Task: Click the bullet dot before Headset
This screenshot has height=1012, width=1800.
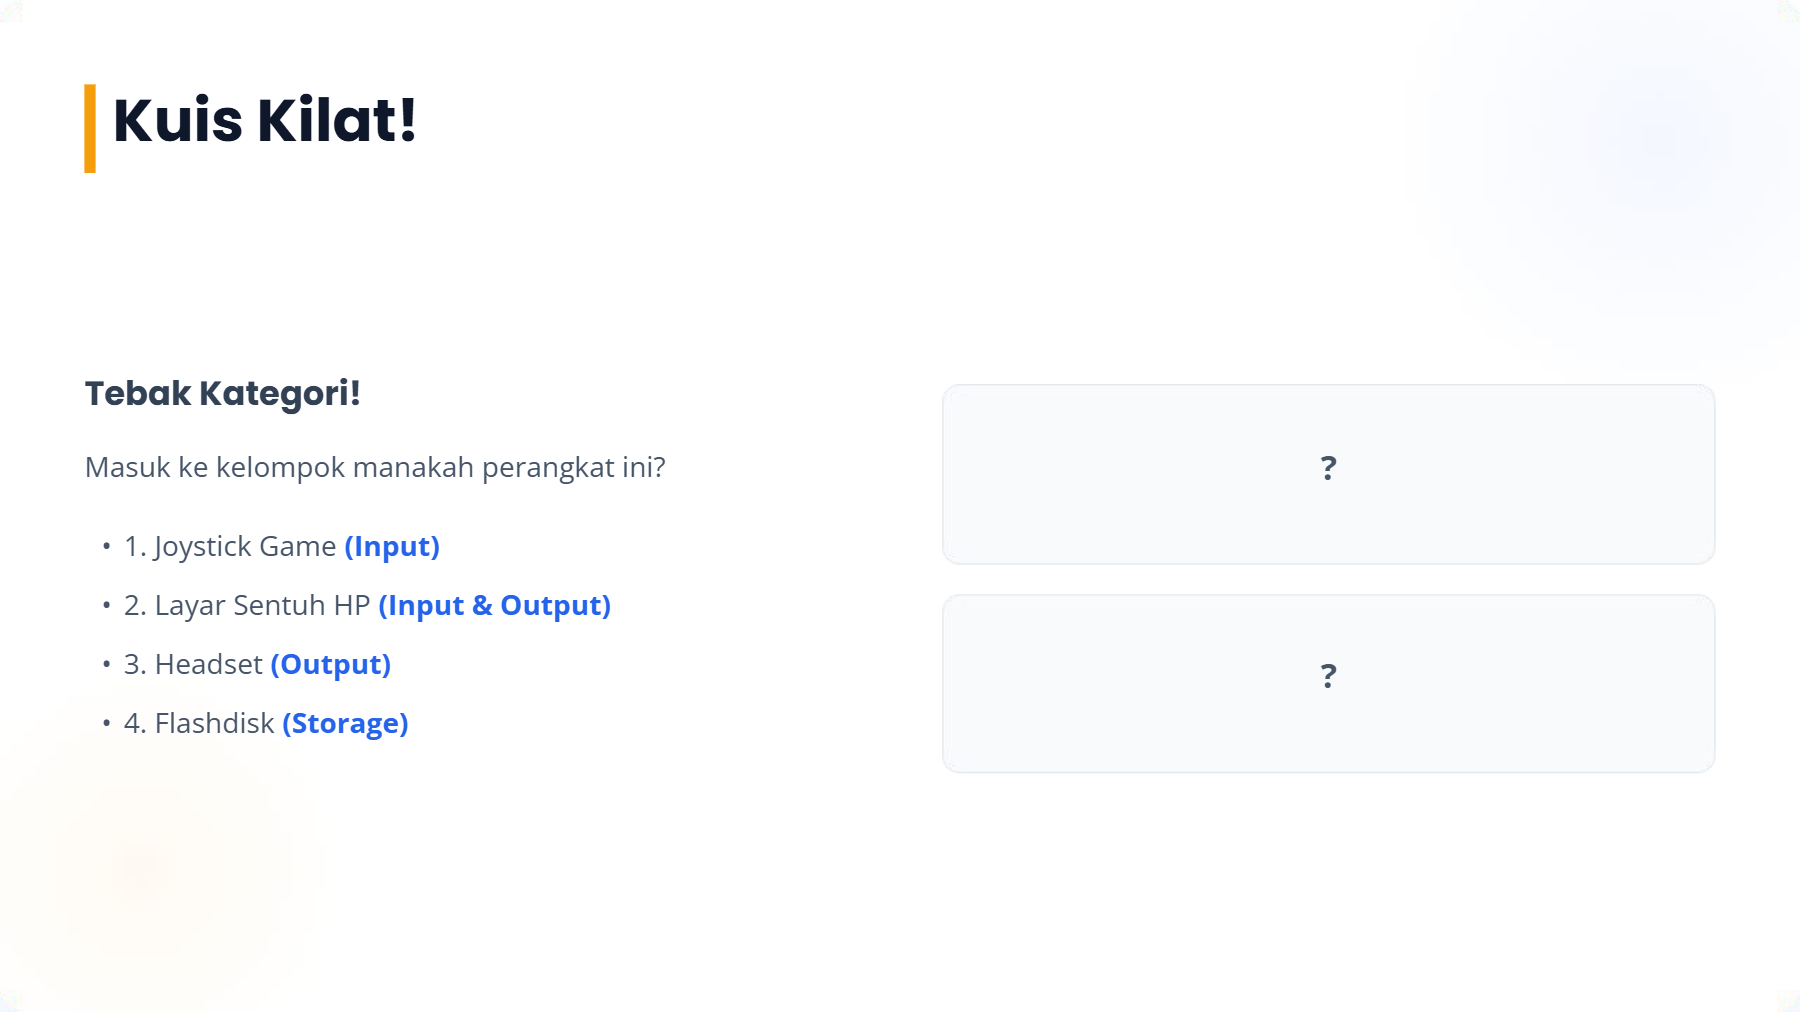Action: 106,664
